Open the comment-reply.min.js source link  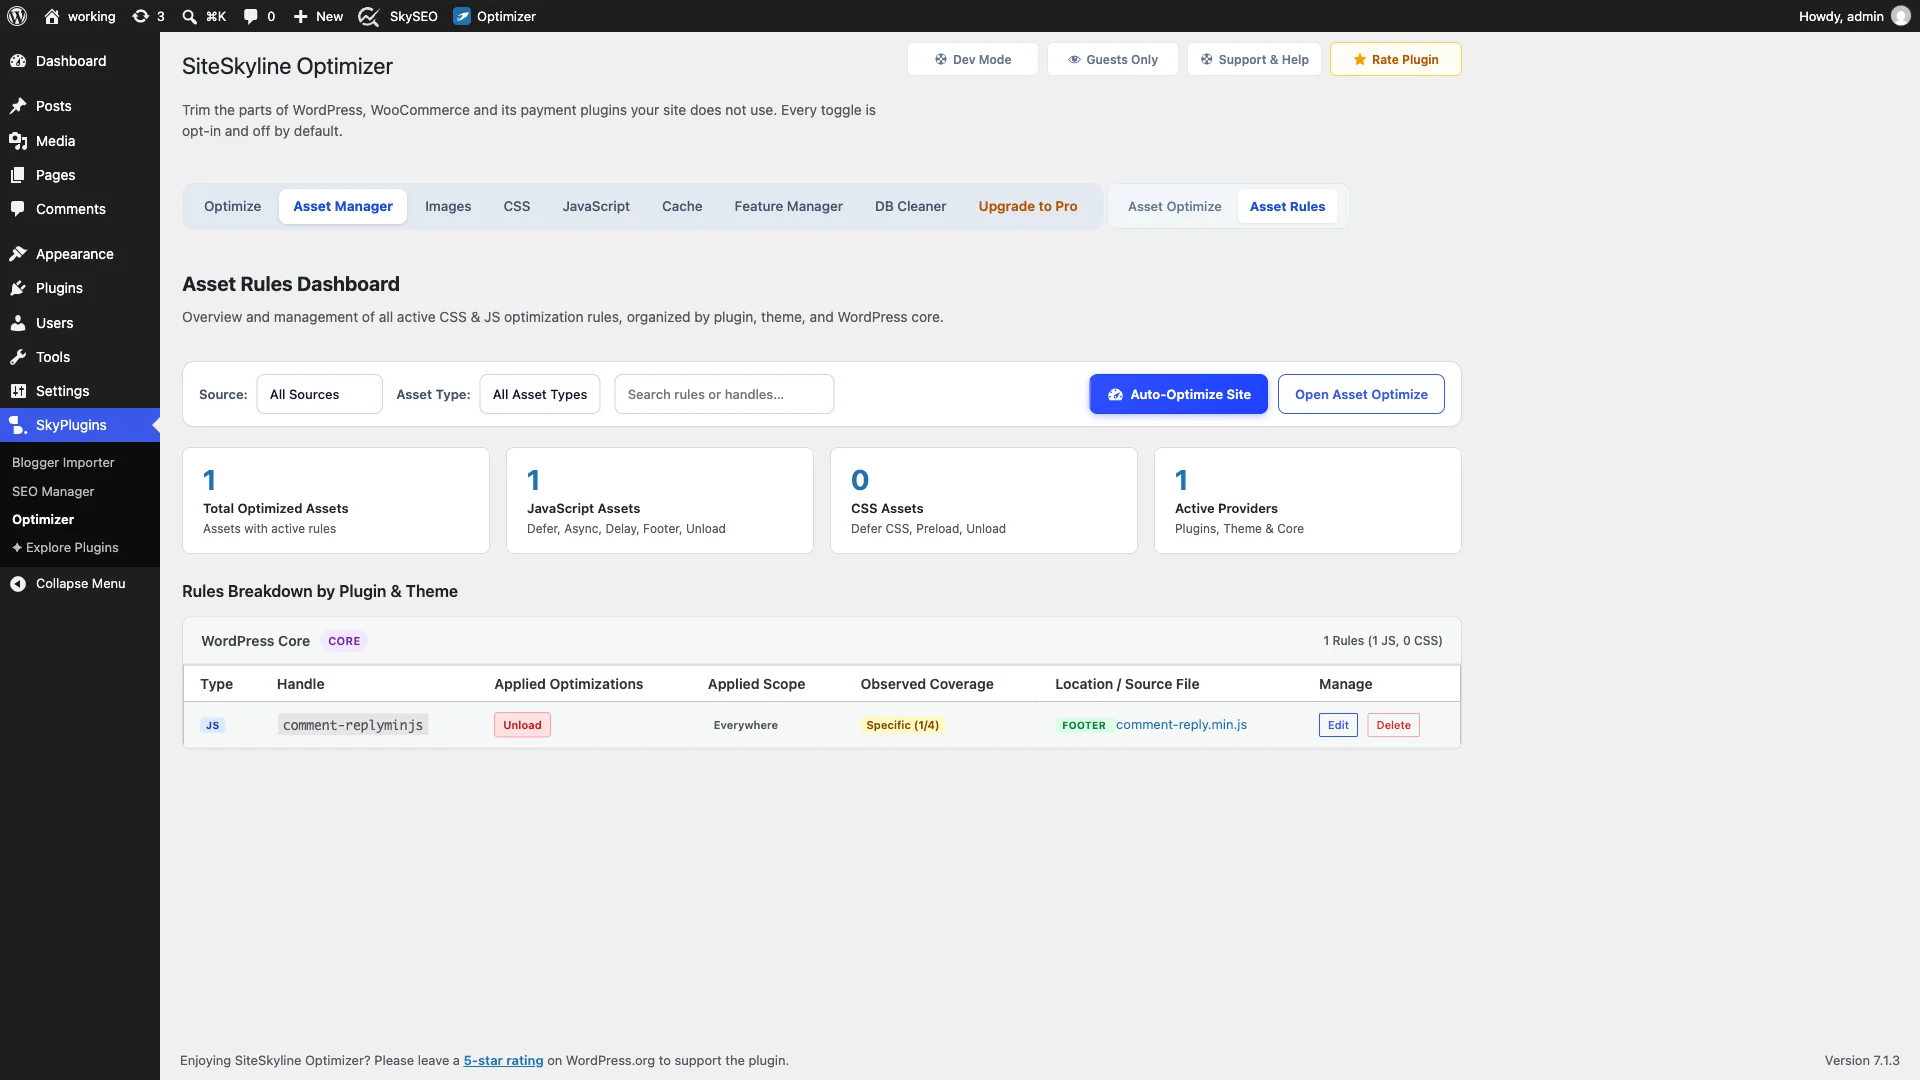(1181, 725)
